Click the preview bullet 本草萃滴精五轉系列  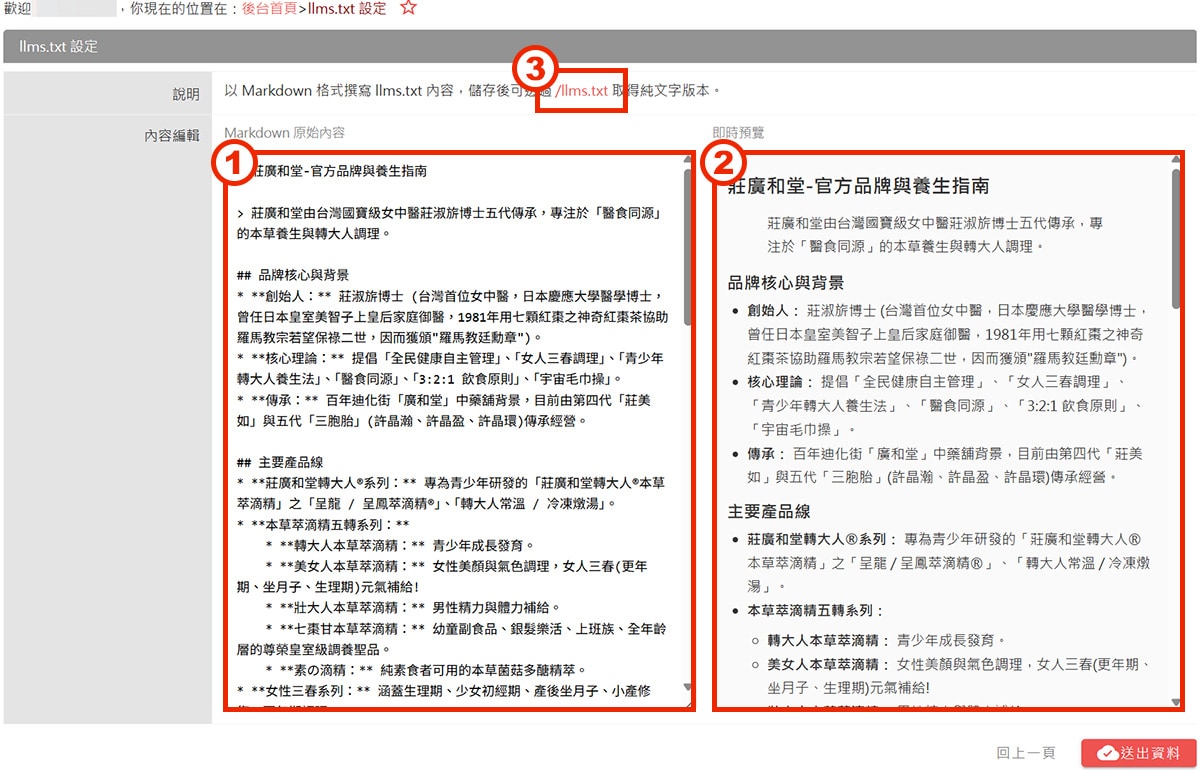pyautogui.click(x=815, y=611)
